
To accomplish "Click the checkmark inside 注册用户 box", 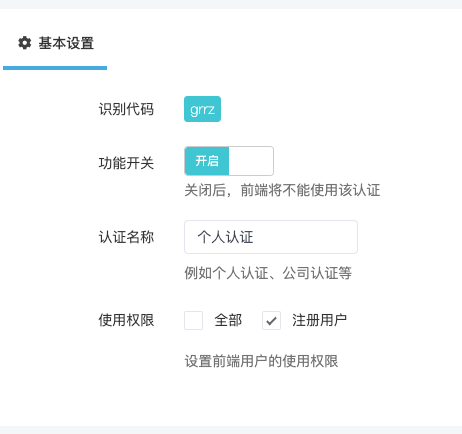I will 271,321.
